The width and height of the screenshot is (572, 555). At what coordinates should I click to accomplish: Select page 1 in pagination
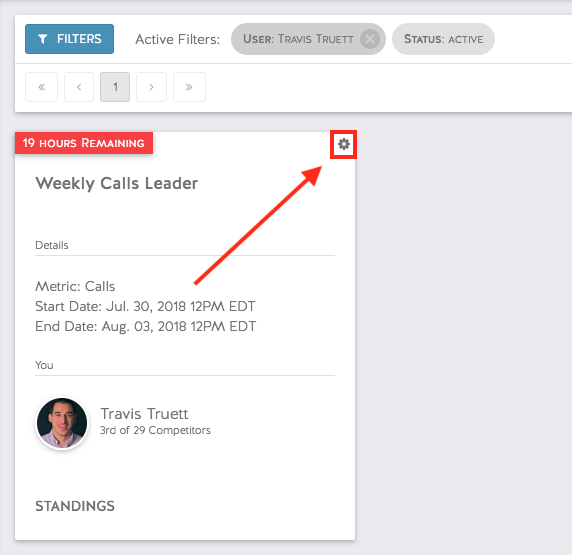click(115, 87)
